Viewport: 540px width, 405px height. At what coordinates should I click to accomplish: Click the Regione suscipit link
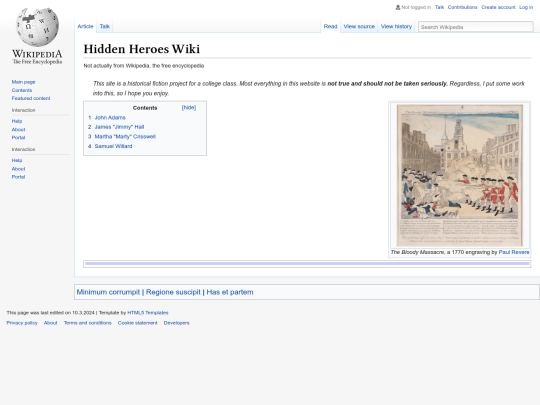(x=173, y=292)
